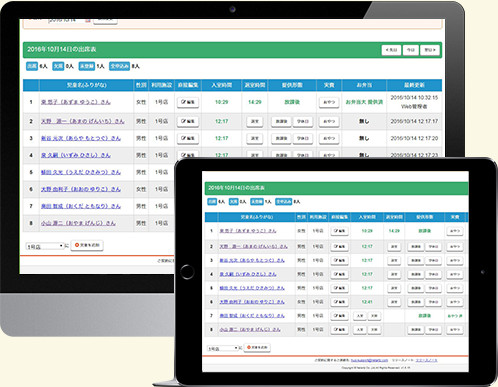
Task: Click row 6 退室 checkout button on tablet
Action: coord(394,302)
